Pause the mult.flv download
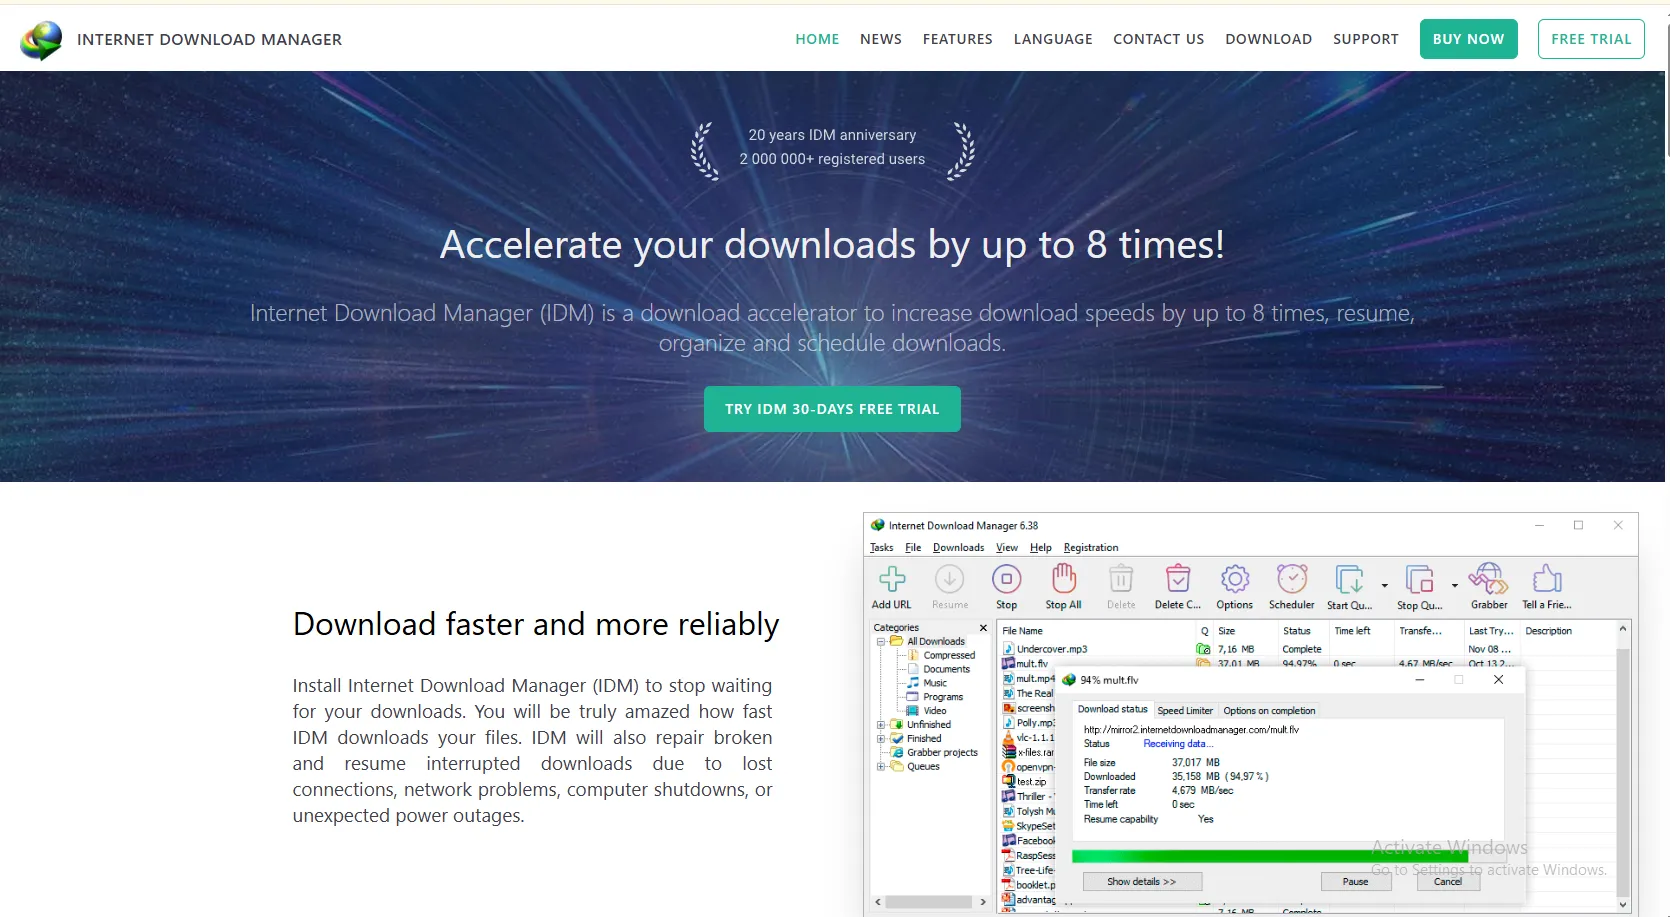The image size is (1670, 917). (x=1355, y=882)
